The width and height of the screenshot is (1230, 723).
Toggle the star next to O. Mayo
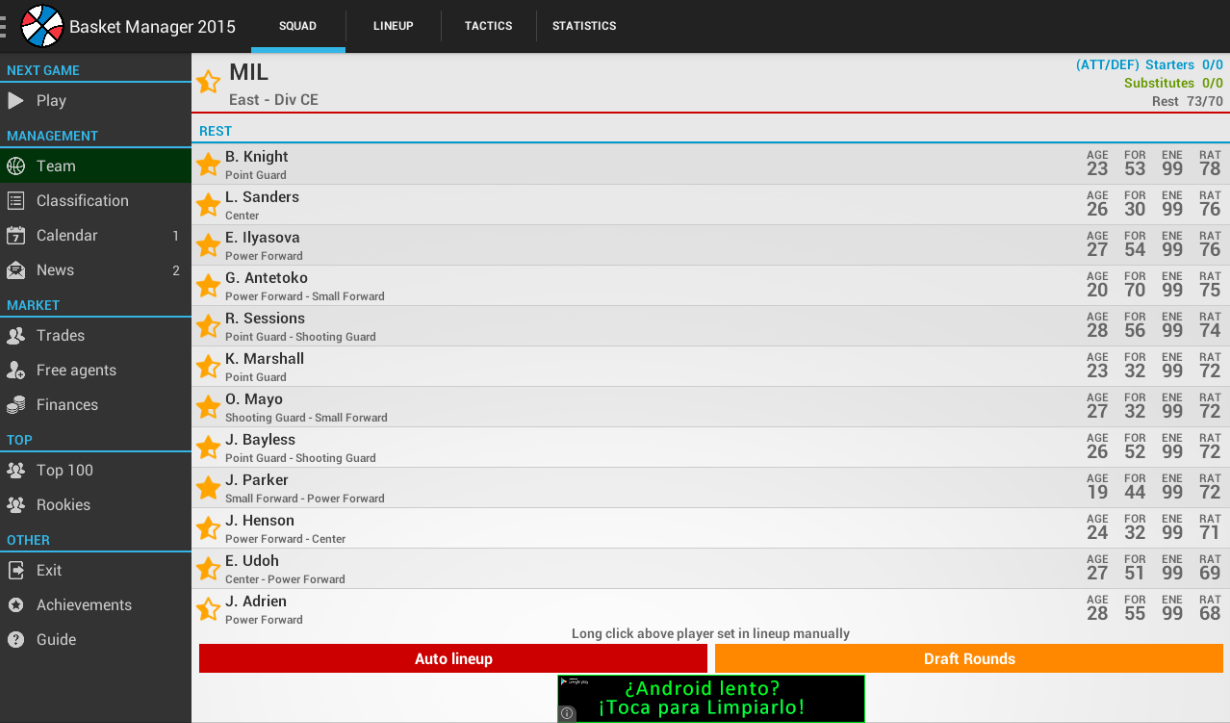tap(208, 407)
